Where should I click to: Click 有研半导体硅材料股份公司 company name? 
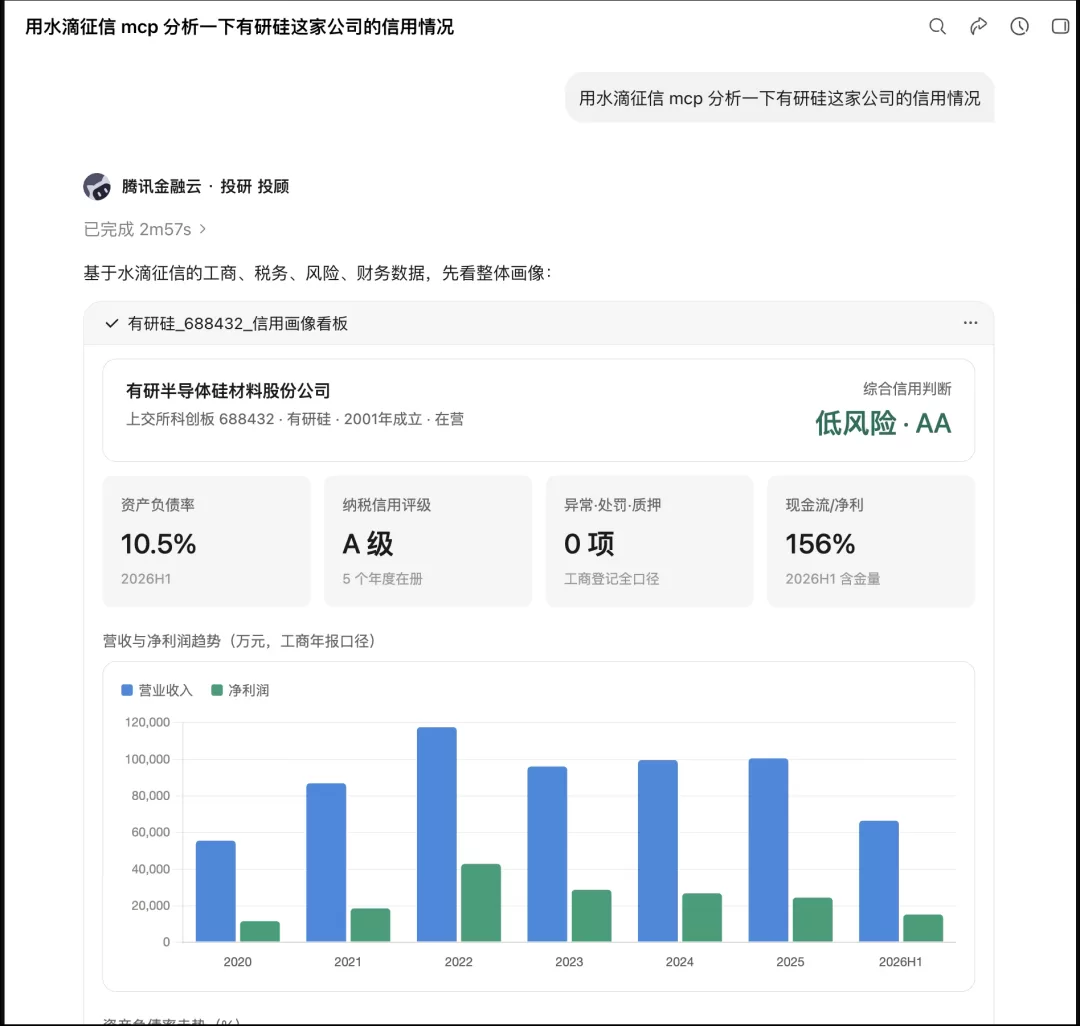228,391
